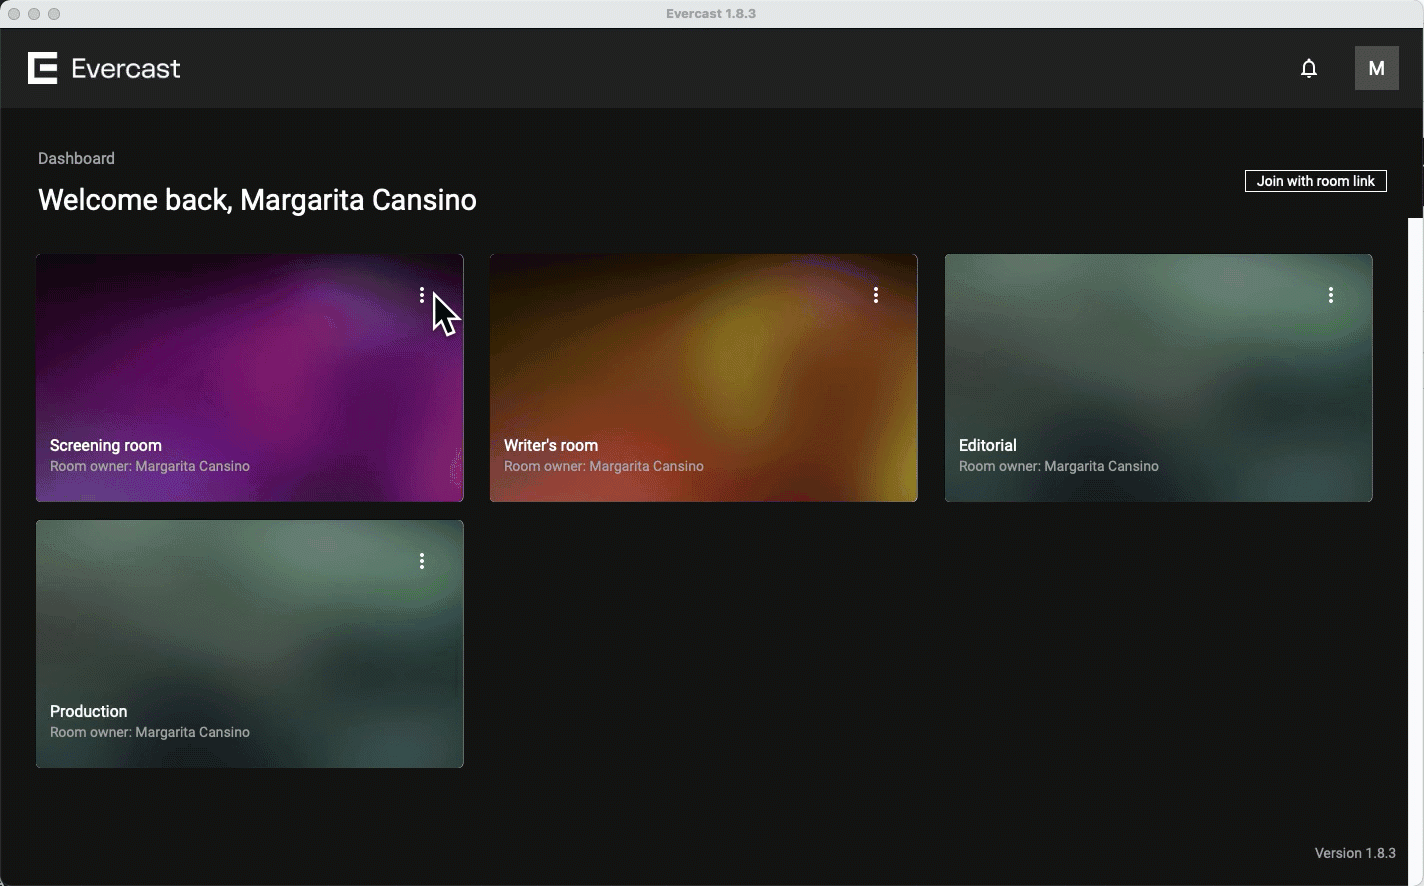Image resolution: width=1424 pixels, height=886 pixels.
Task: Minimize the Evercast window
Action: pos(34,14)
